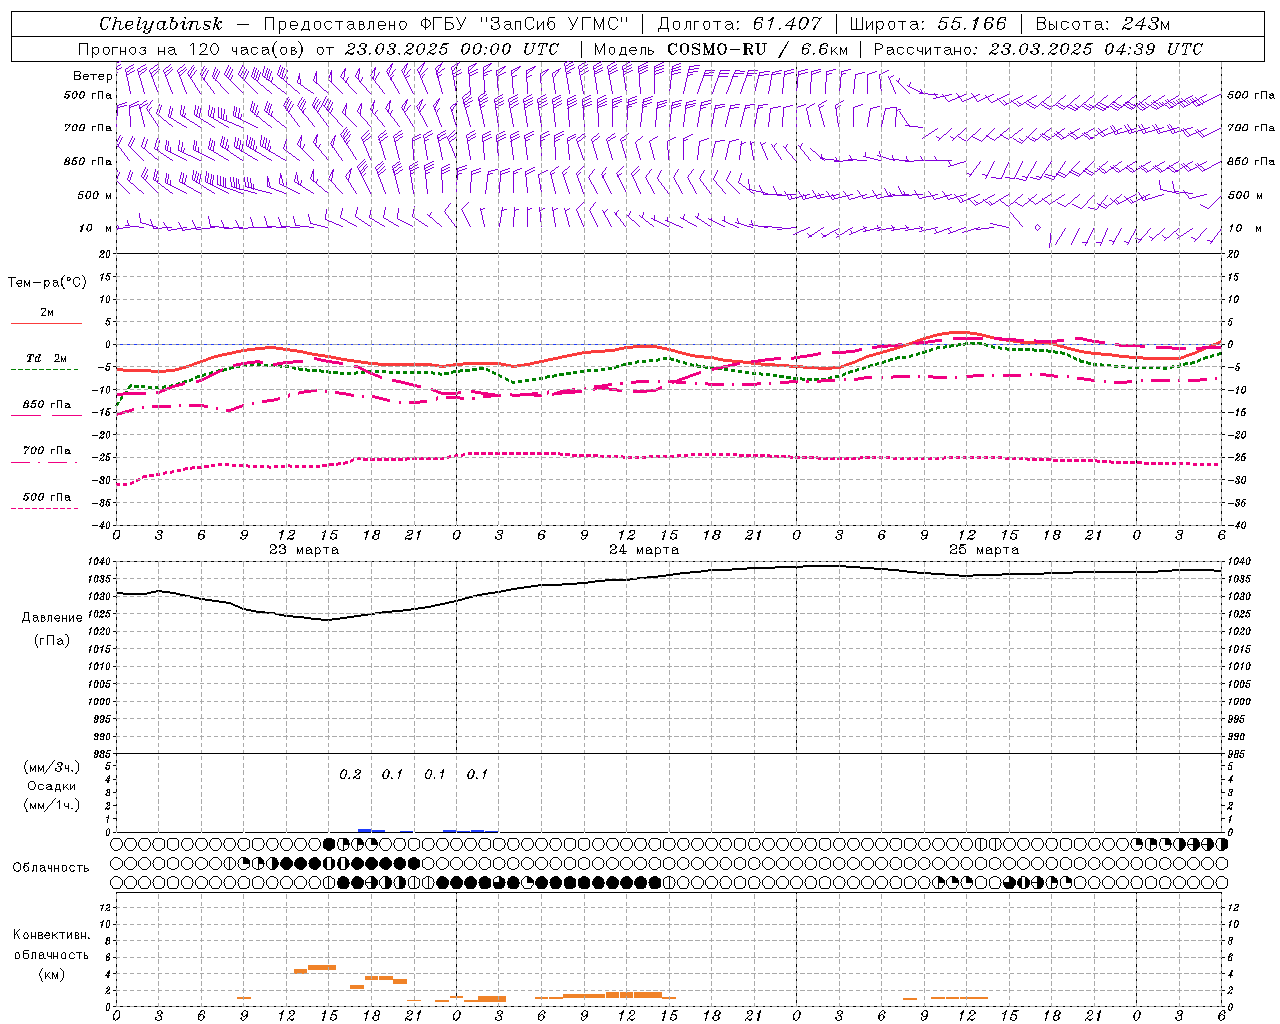Screen dimensions: 1280x1024
Task: Select the "Модель COSMO-RU / 6.6км" model label
Action: tap(720, 49)
